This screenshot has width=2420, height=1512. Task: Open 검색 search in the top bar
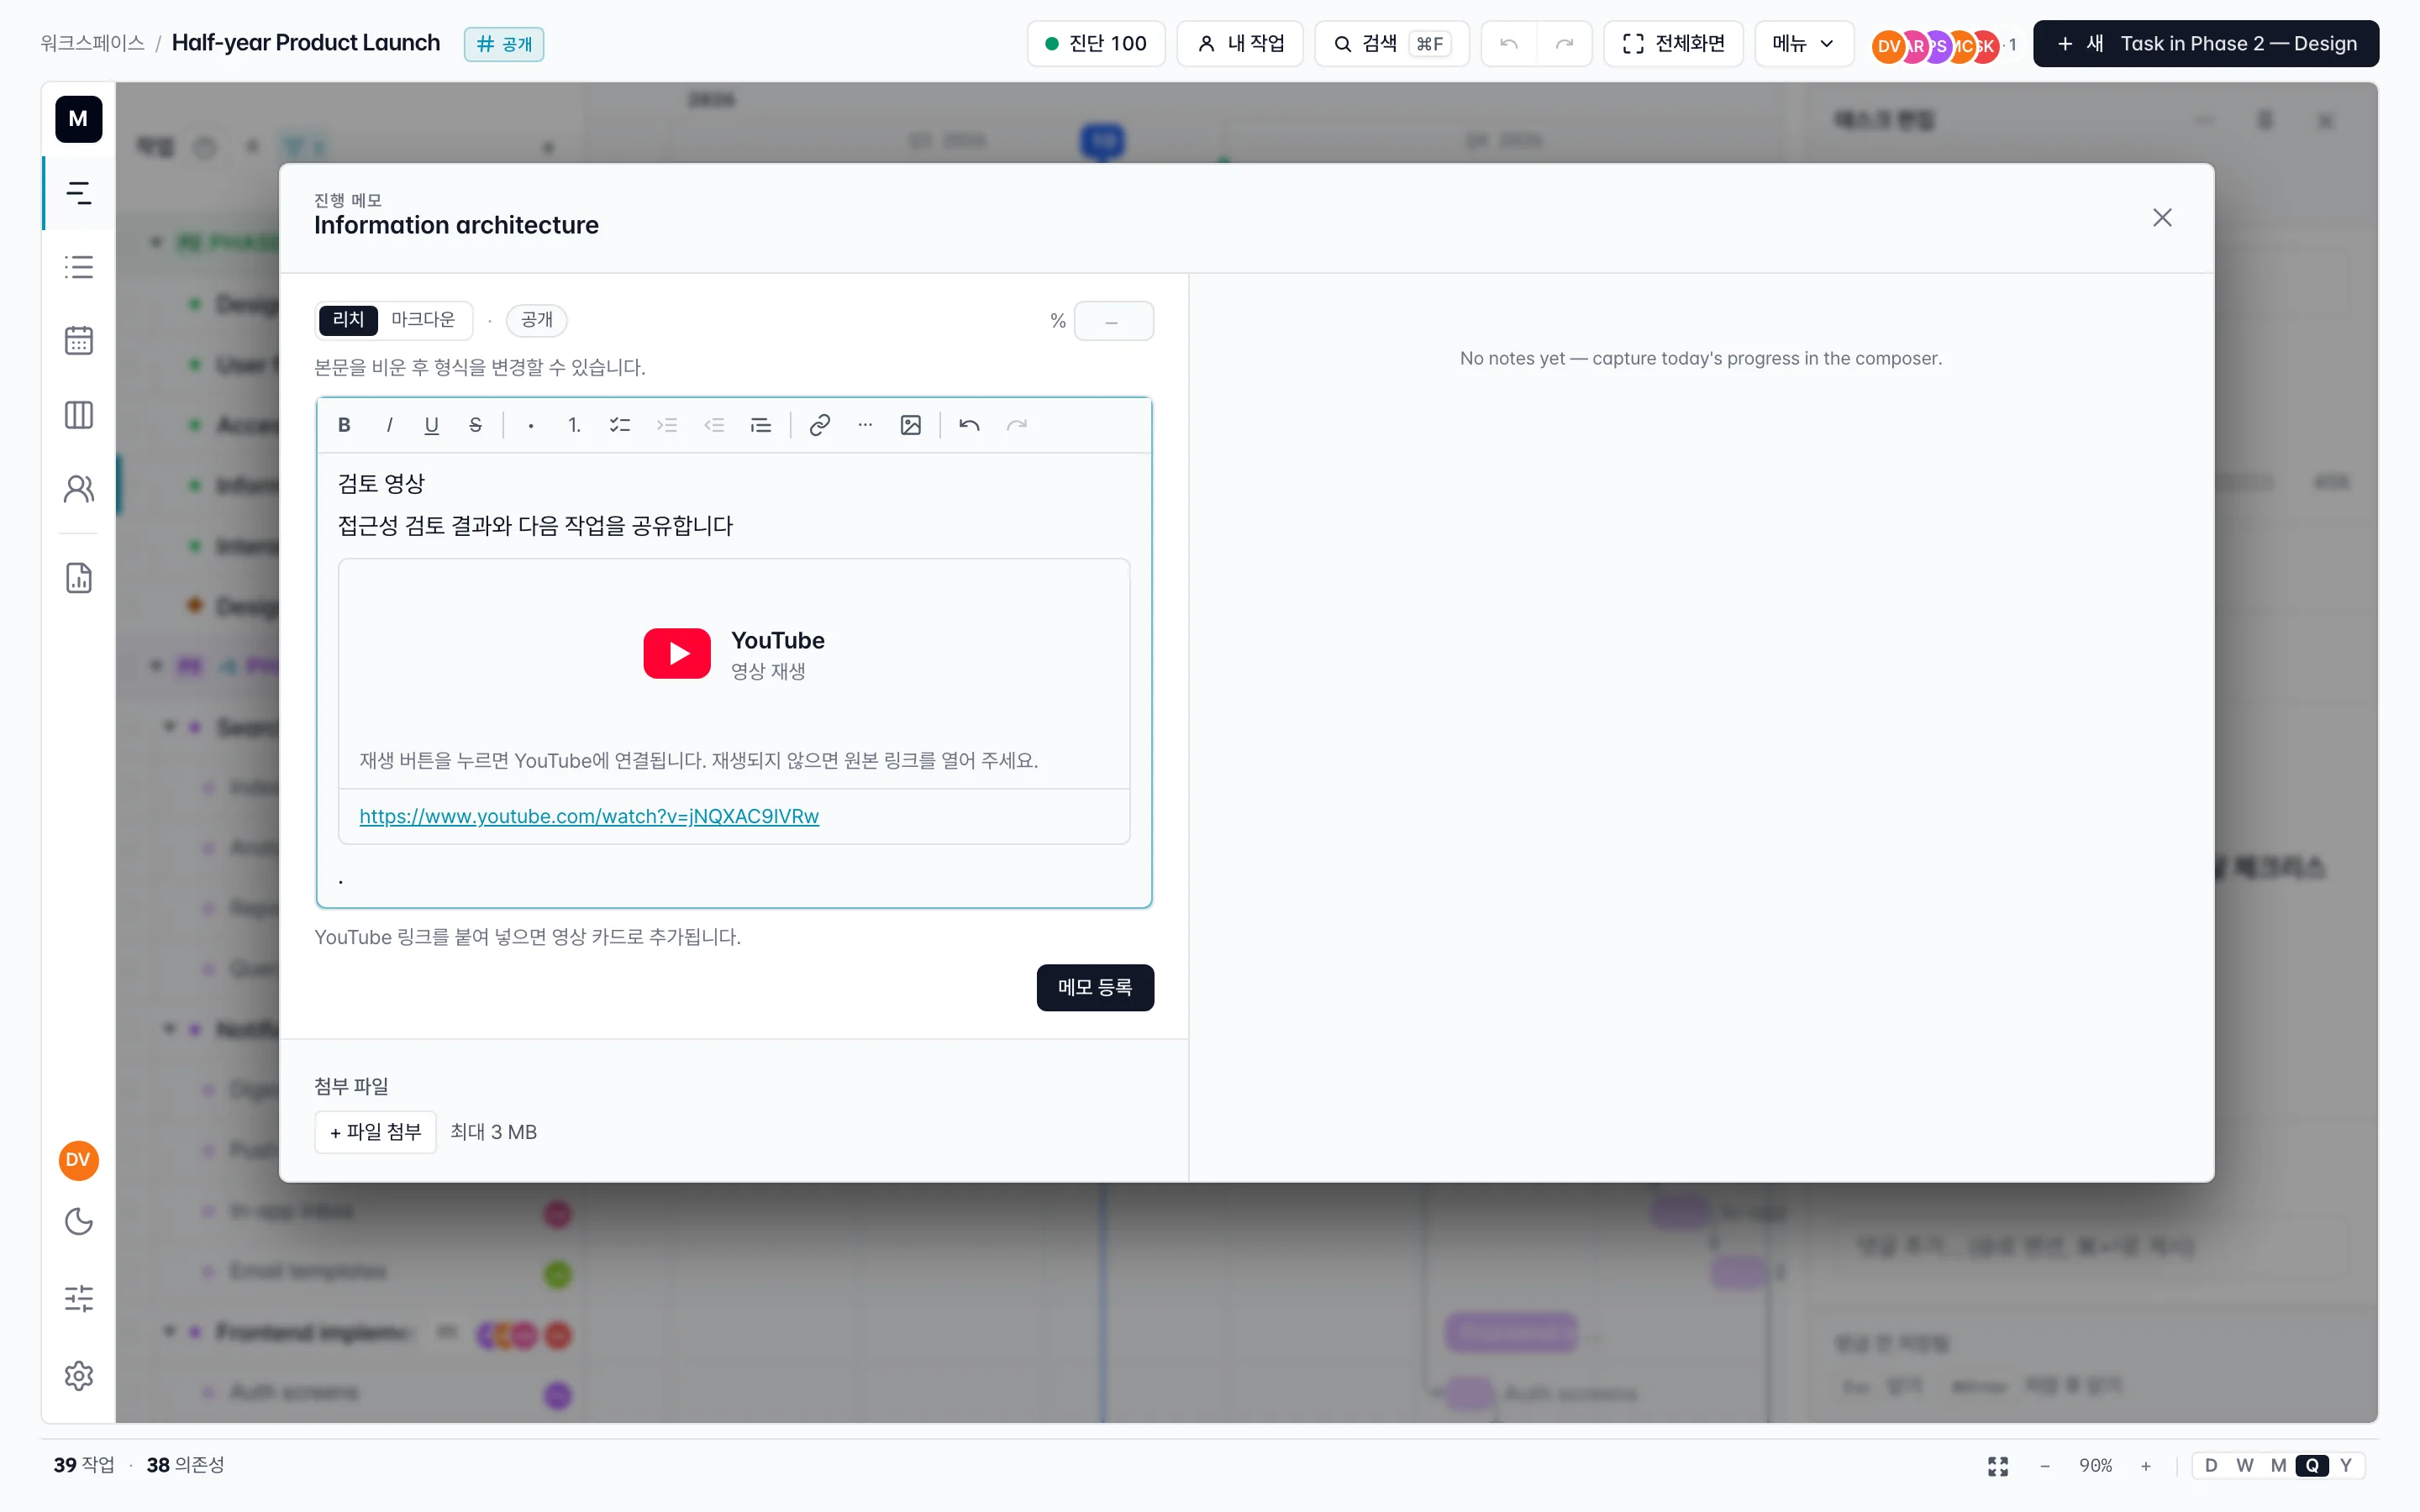1391,44
